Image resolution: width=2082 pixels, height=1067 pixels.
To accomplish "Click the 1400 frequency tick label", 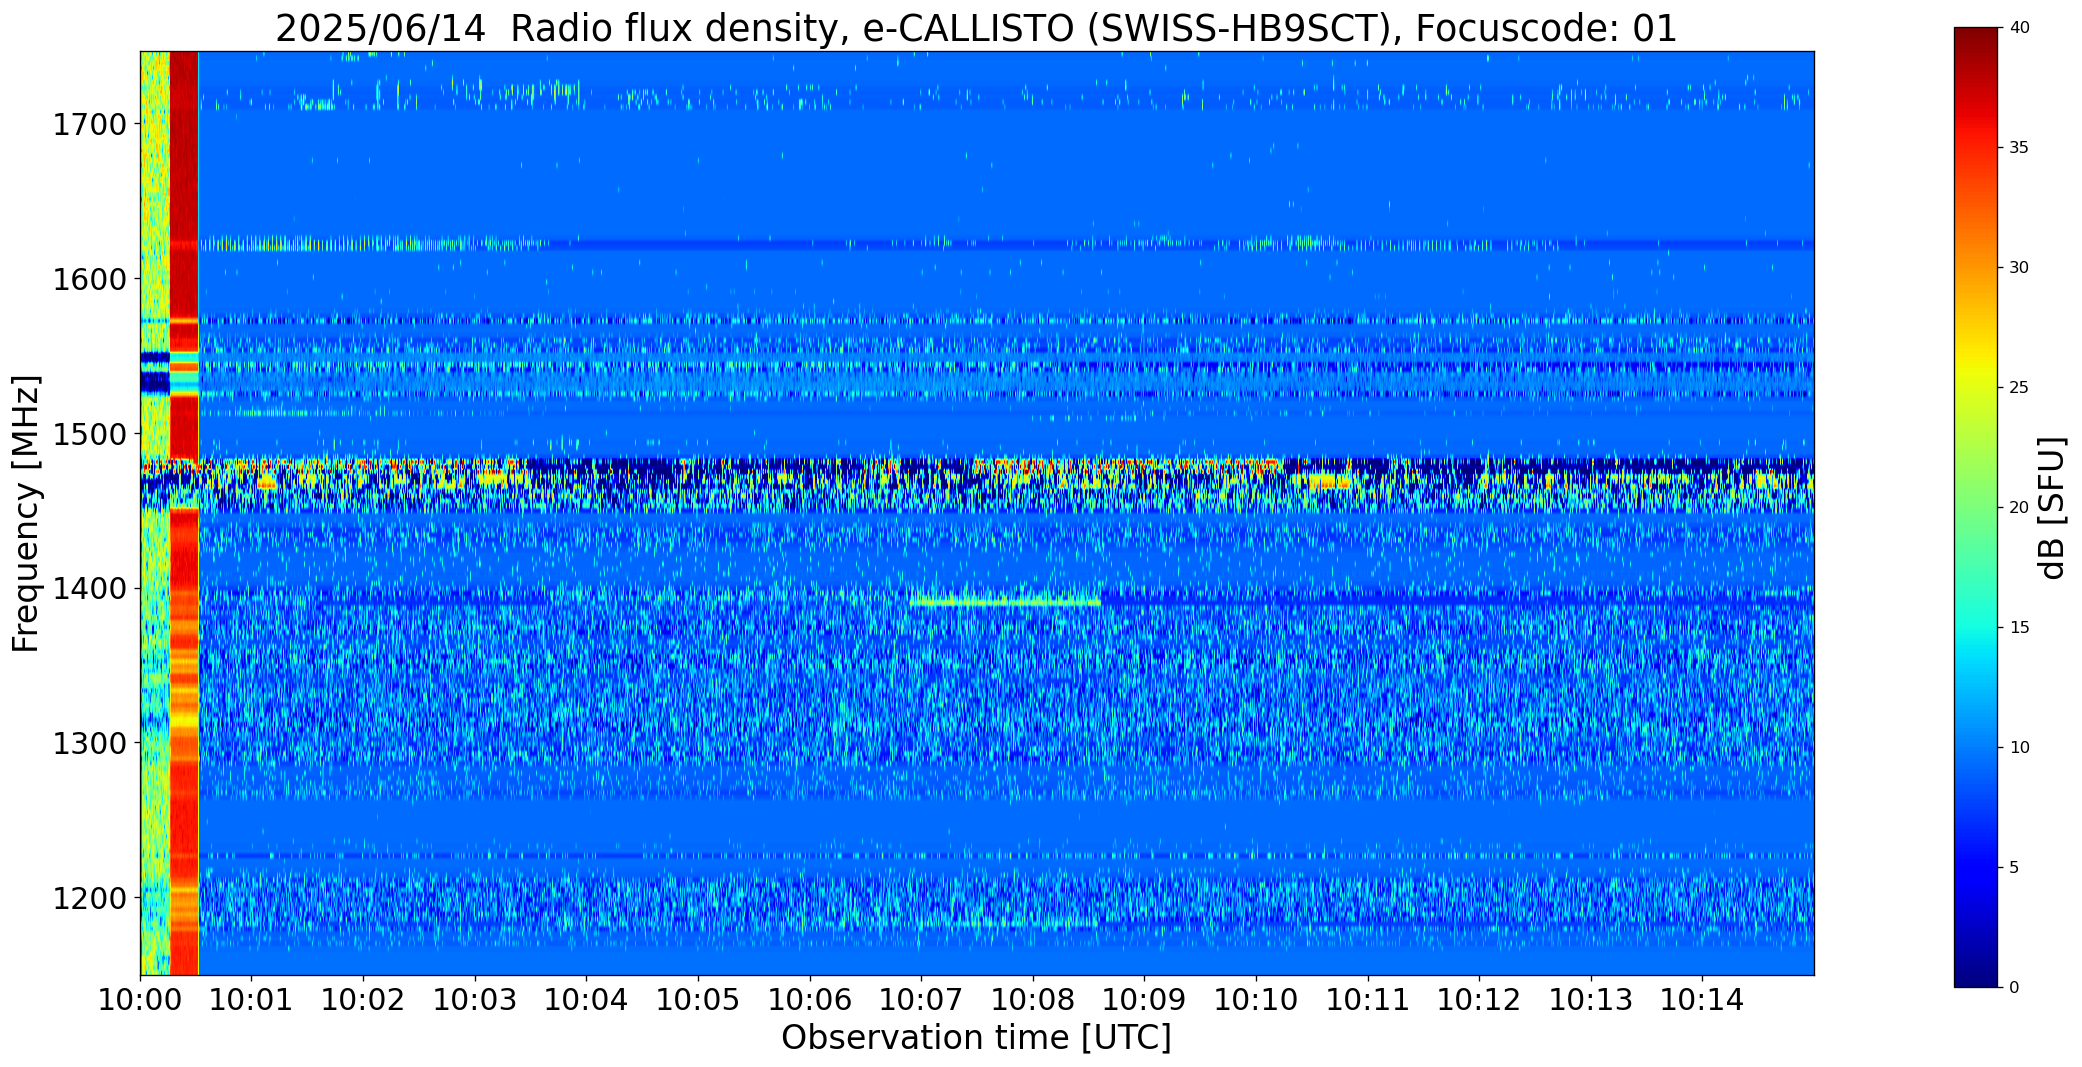I will [90, 589].
